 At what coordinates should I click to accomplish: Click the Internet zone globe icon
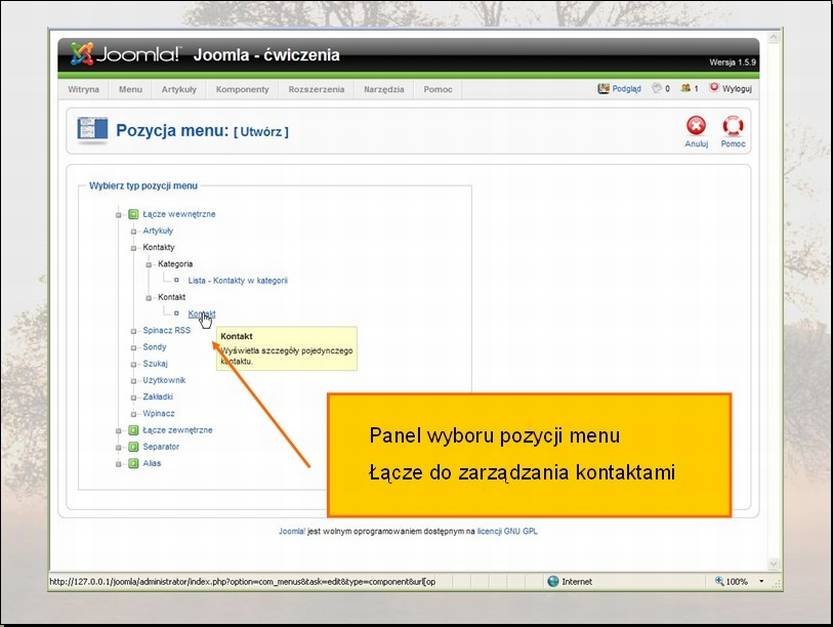[553, 581]
